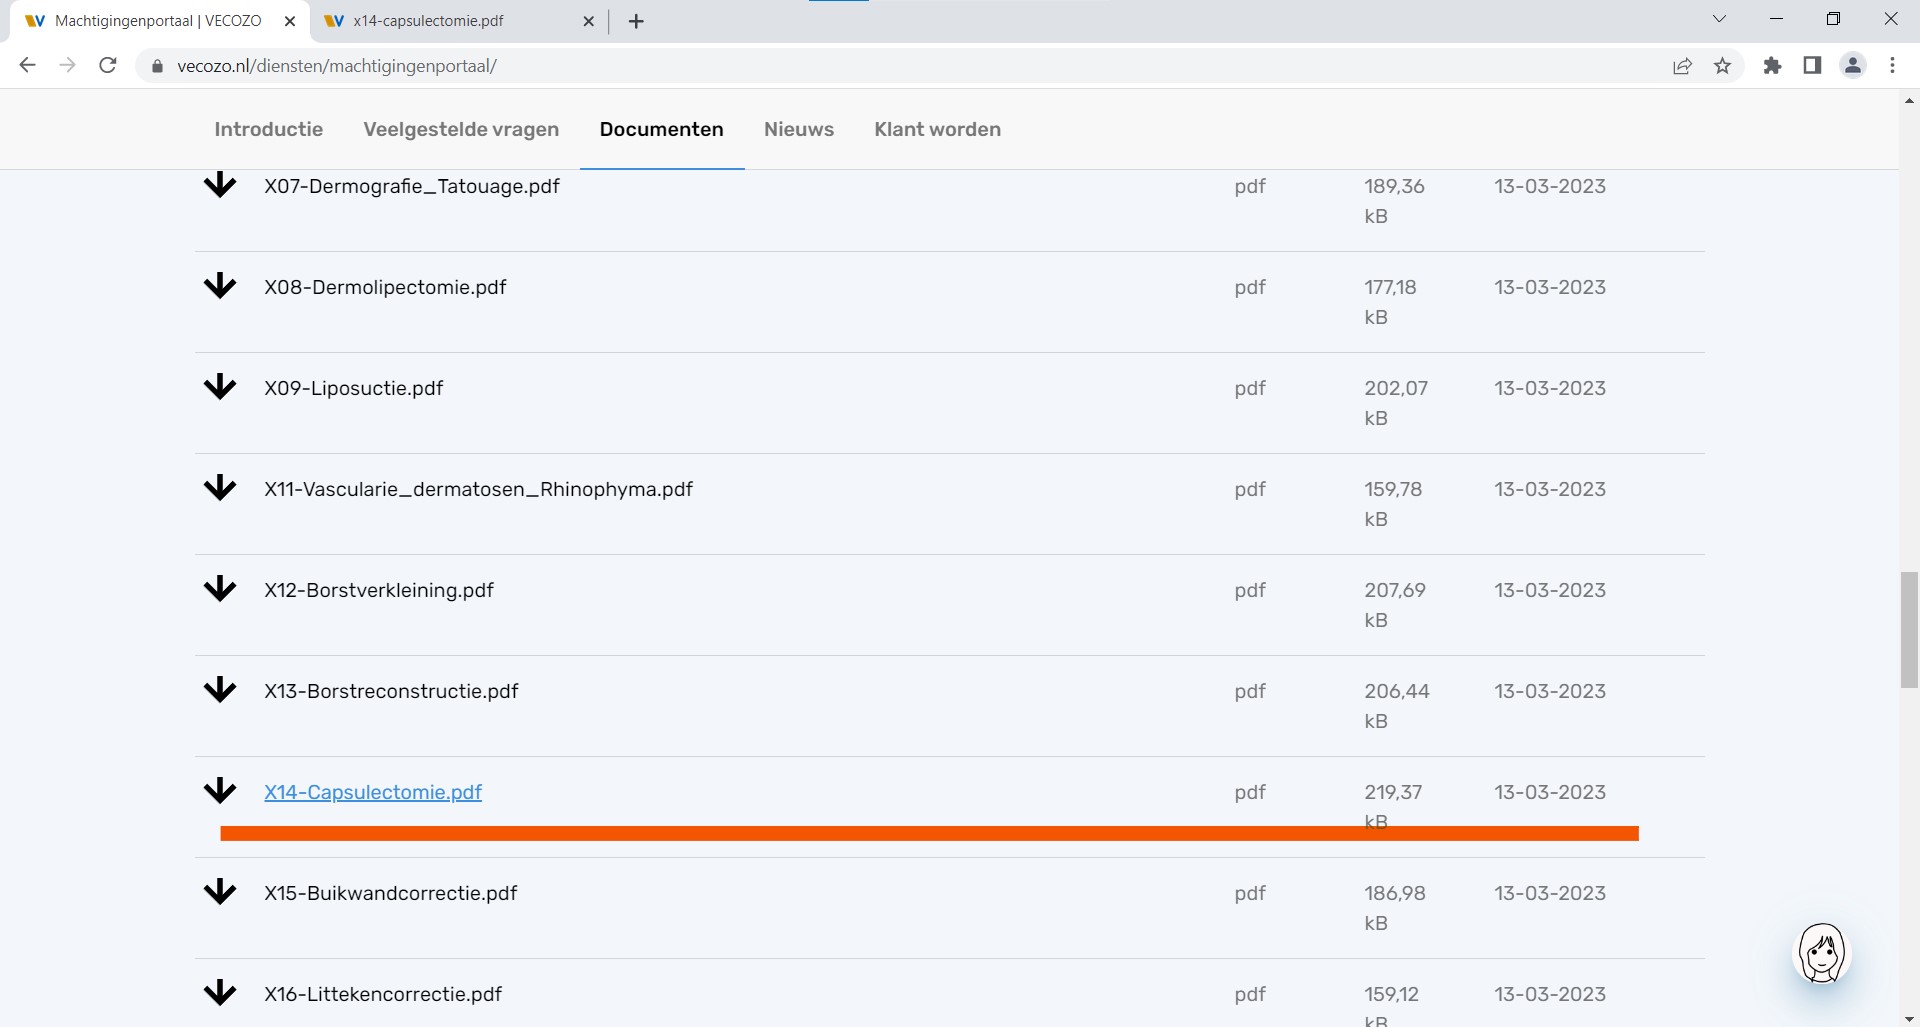
Task: Open the X13-Borstreconstructie.pdf document
Action: tap(391, 692)
